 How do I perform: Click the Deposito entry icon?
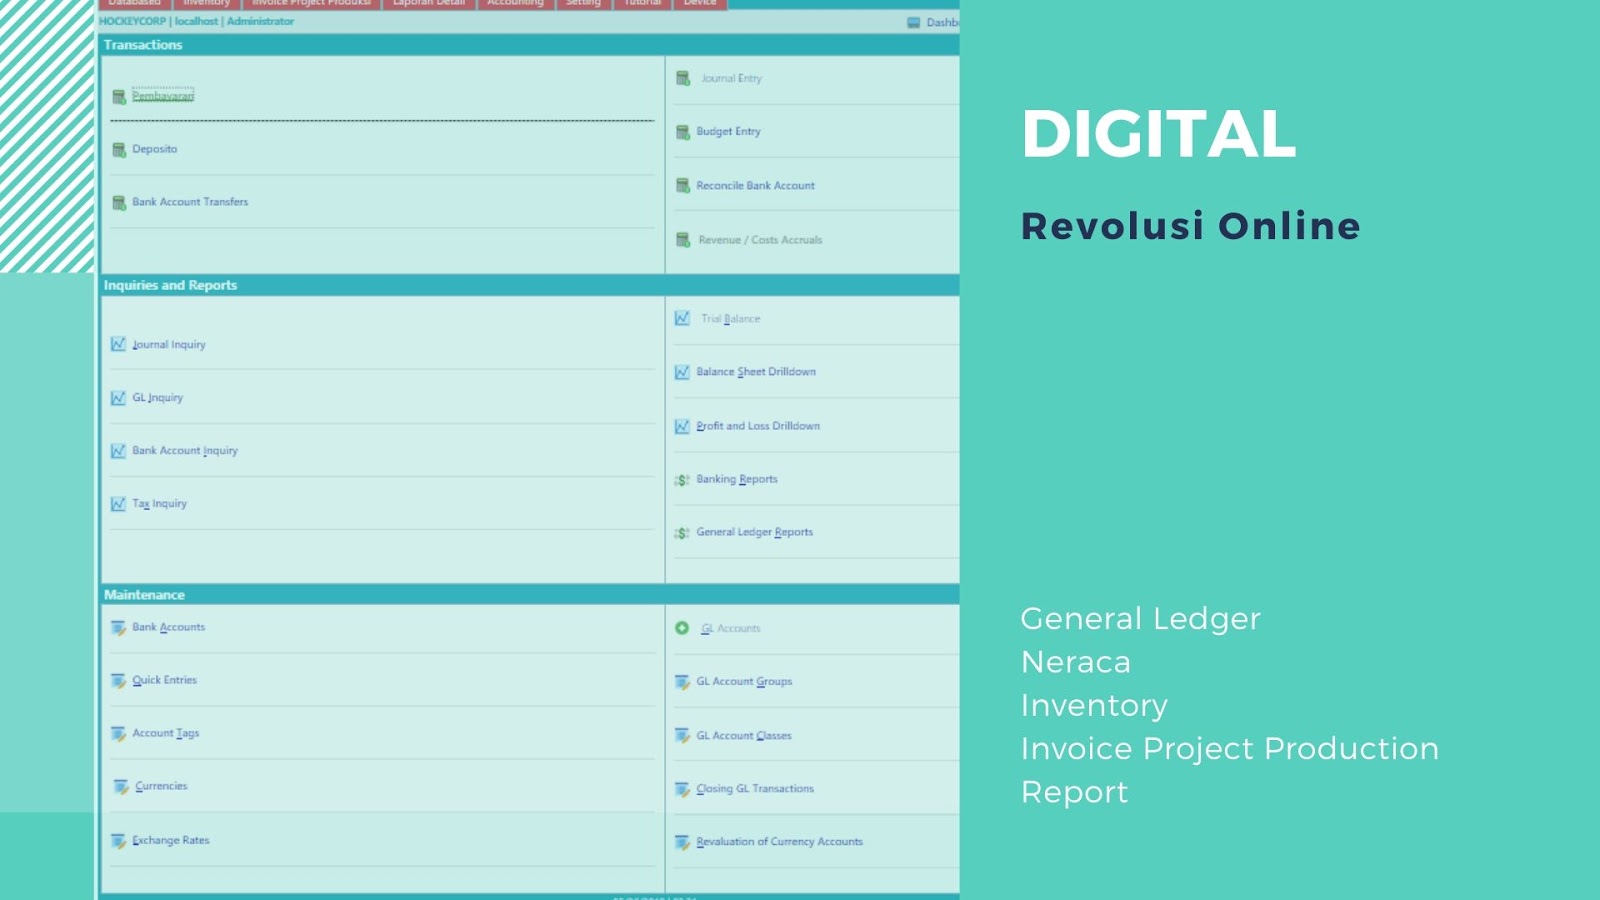119,150
